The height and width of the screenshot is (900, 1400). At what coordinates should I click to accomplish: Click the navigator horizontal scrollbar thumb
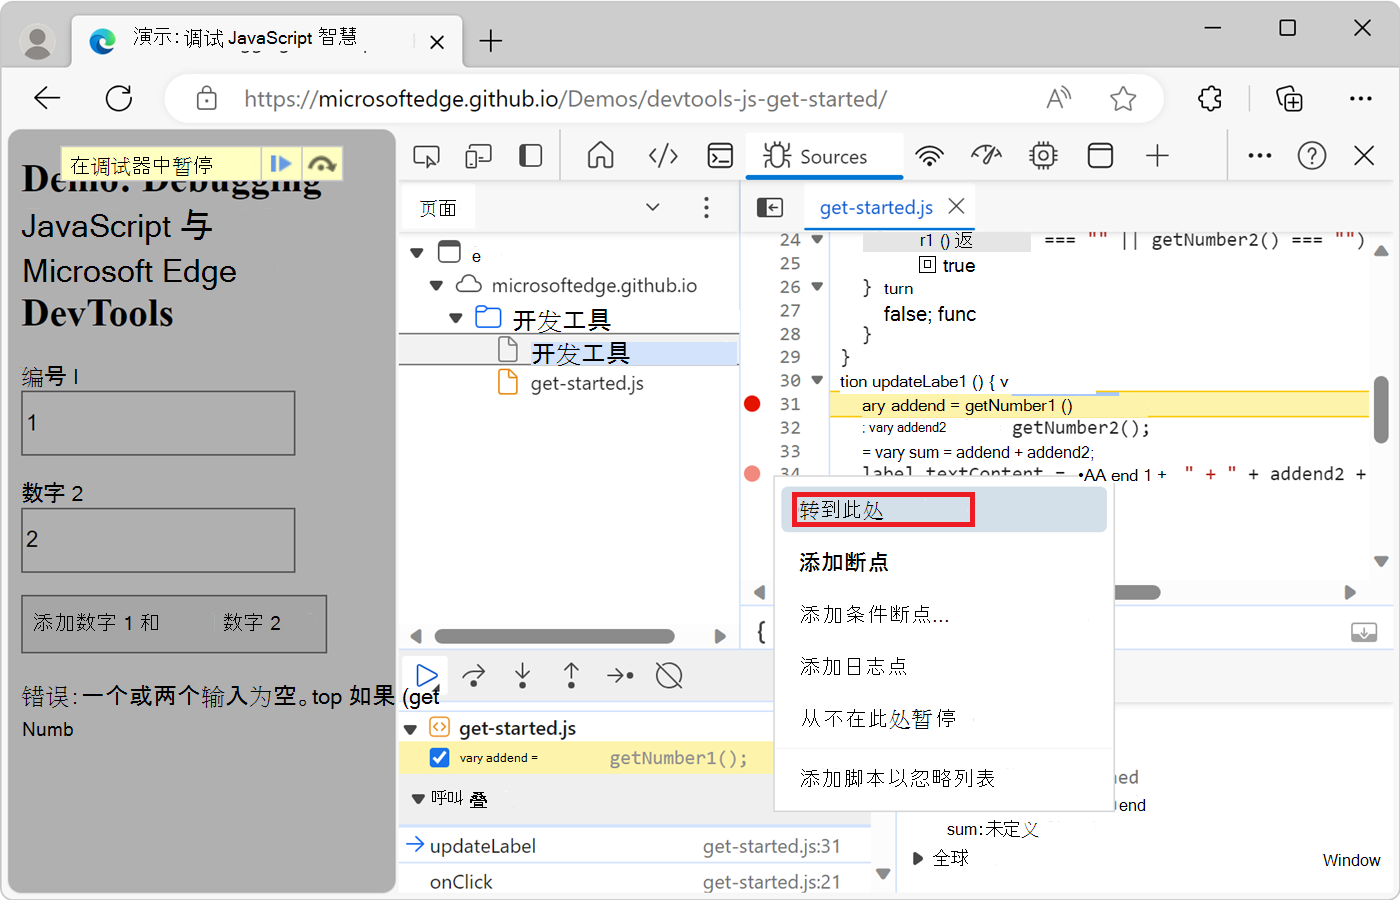pyautogui.click(x=554, y=636)
